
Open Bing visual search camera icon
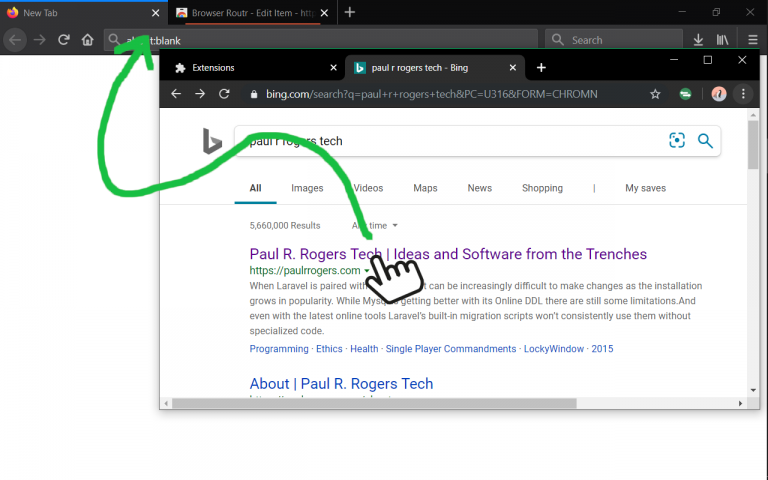click(x=677, y=141)
